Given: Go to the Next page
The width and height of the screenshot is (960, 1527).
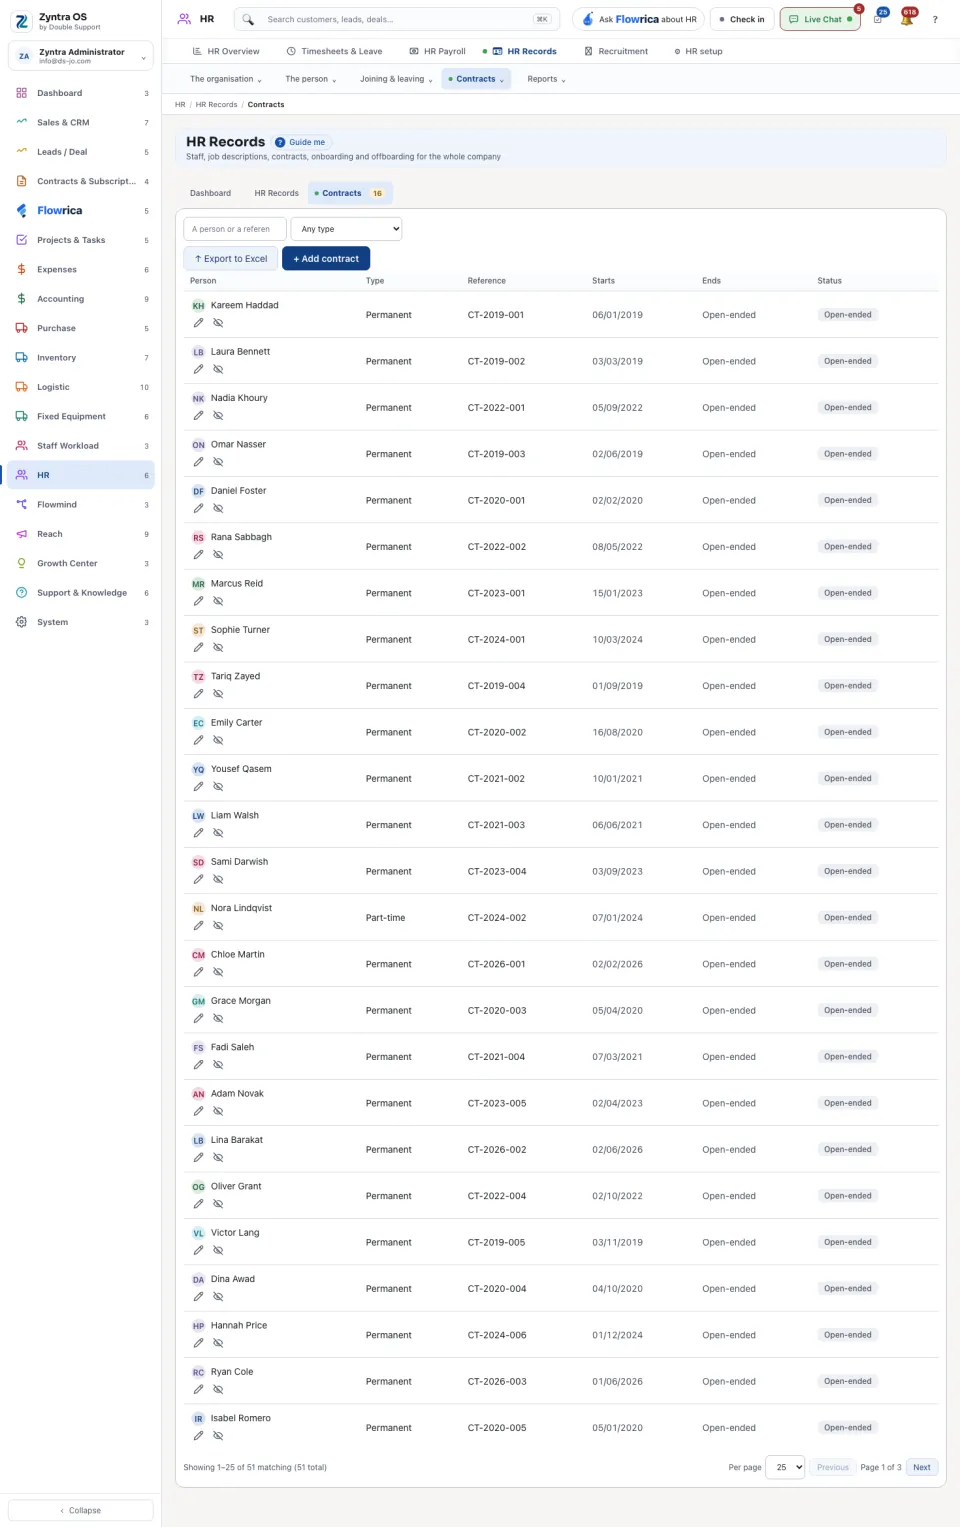Looking at the screenshot, I should pyautogui.click(x=922, y=1467).
